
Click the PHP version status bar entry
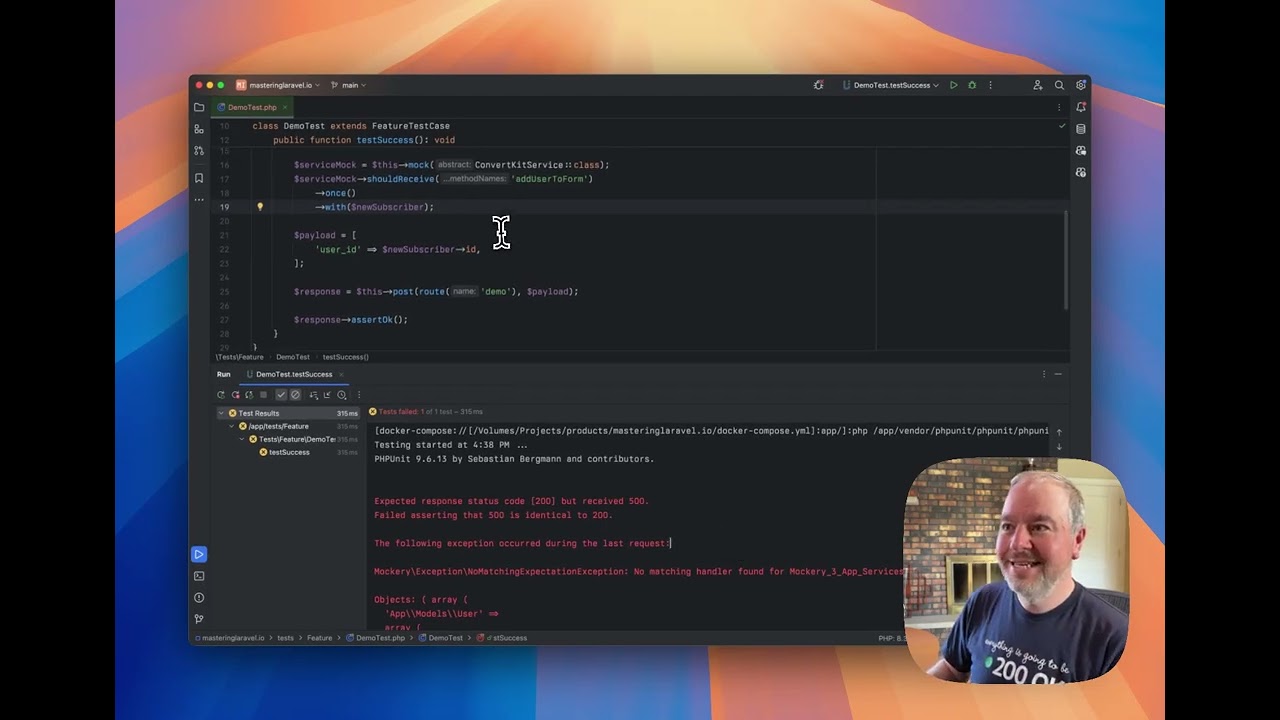(x=892, y=638)
